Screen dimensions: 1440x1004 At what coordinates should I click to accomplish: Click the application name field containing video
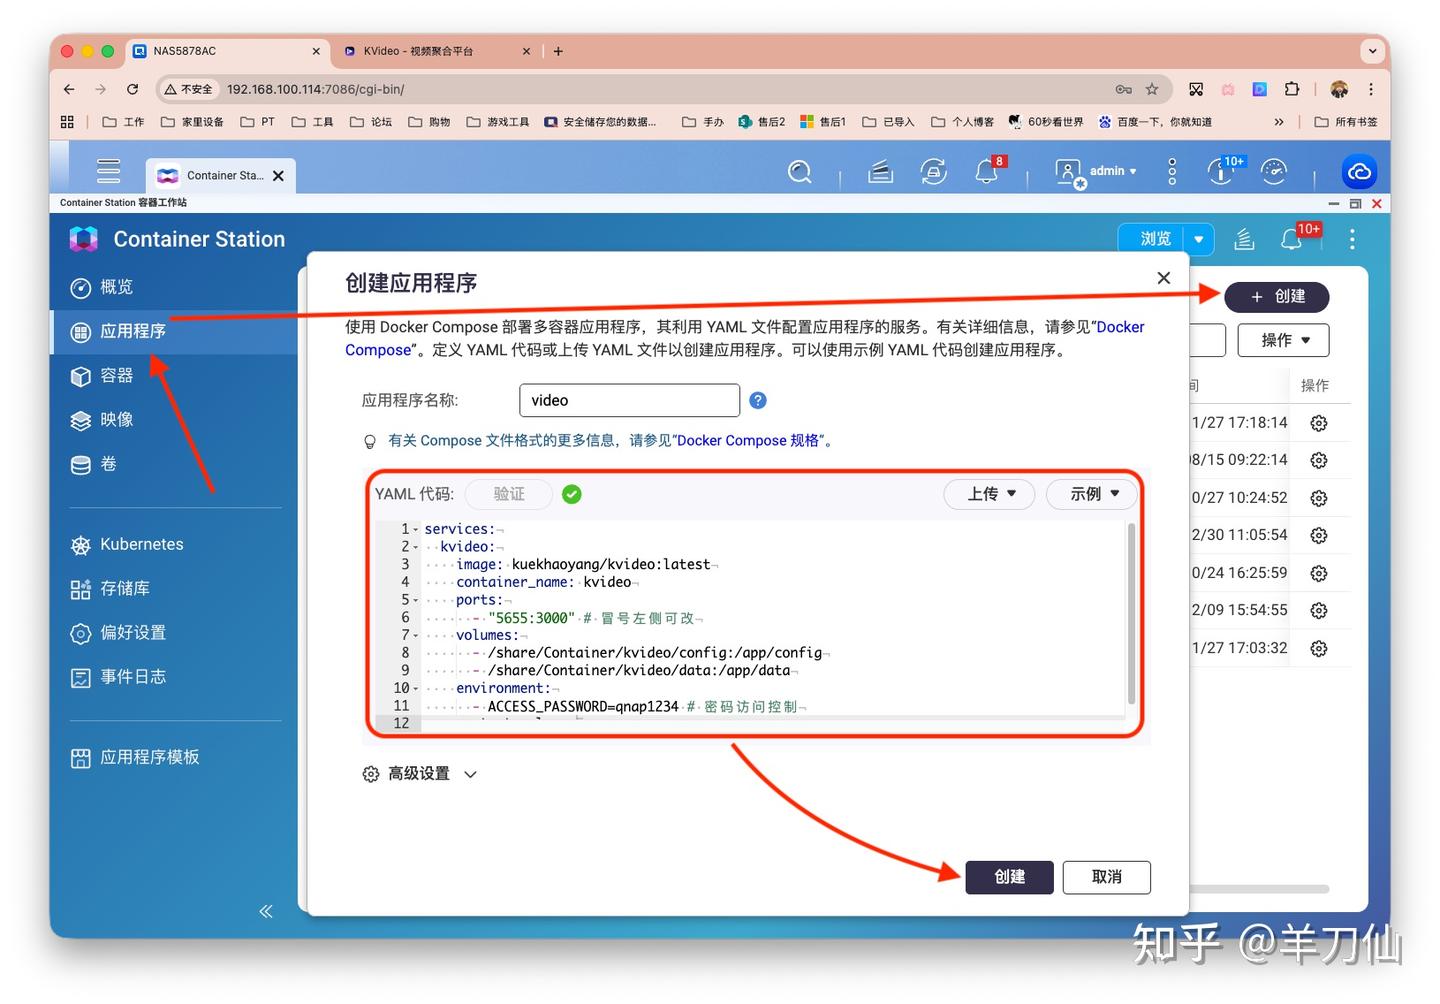tap(629, 400)
